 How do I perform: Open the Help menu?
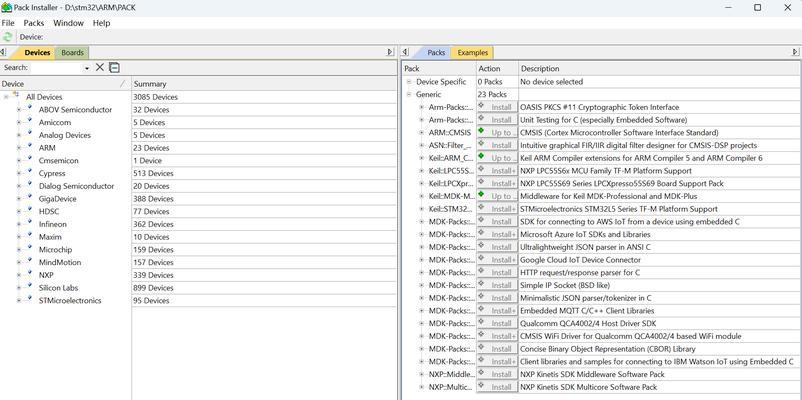101,23
